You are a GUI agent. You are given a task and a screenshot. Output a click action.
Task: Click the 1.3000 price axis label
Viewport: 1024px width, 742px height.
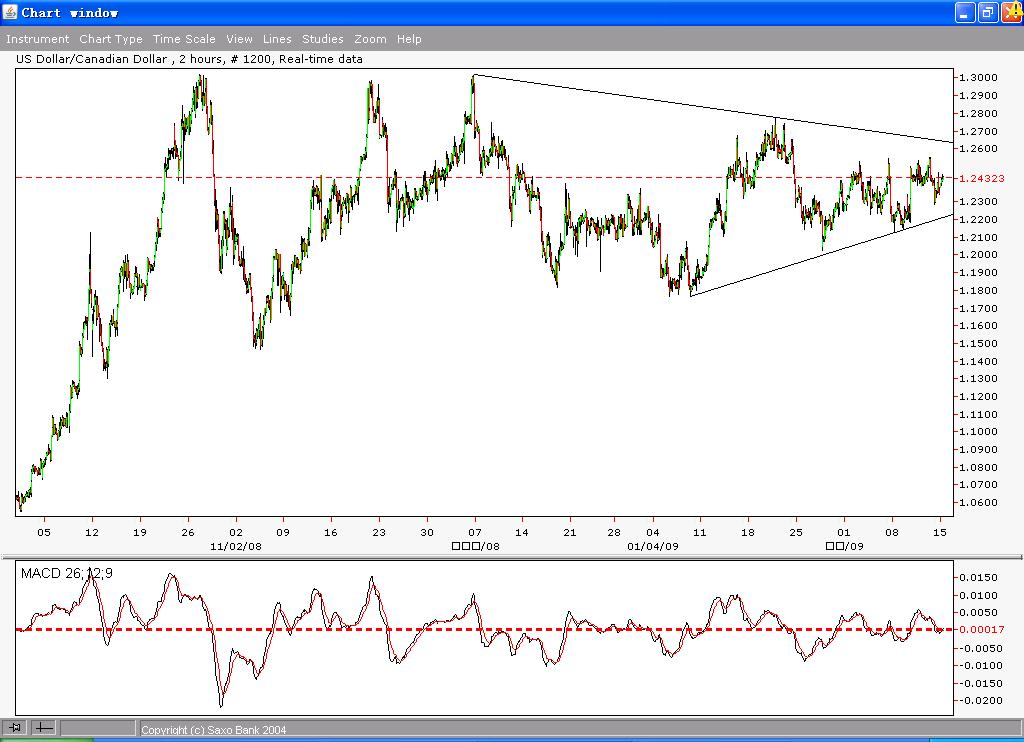(978, 78)
